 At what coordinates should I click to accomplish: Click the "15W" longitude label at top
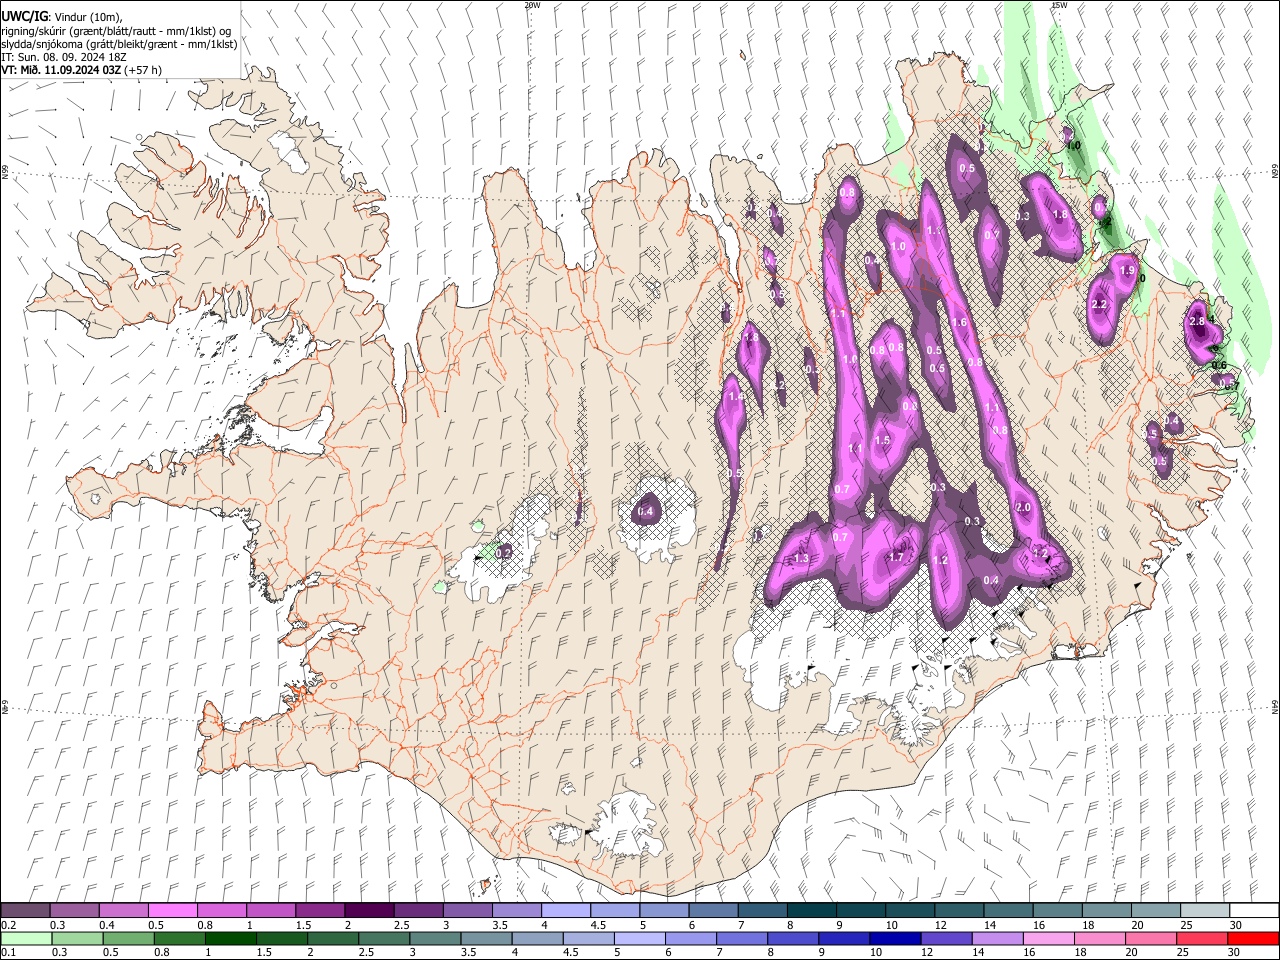(1059, 5)
